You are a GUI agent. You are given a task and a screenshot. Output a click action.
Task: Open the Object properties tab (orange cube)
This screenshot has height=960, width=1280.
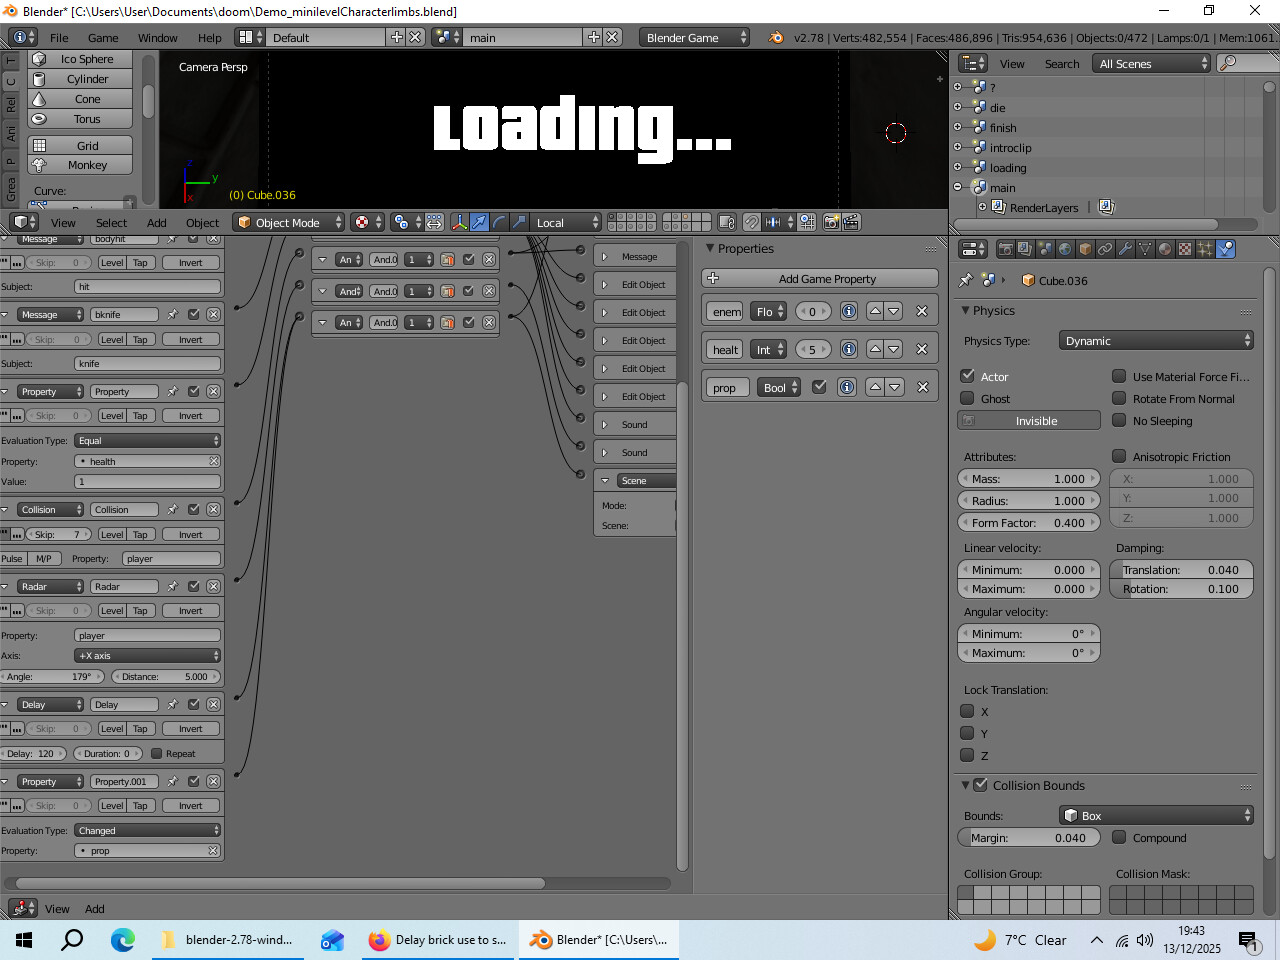coord(1085,249)
